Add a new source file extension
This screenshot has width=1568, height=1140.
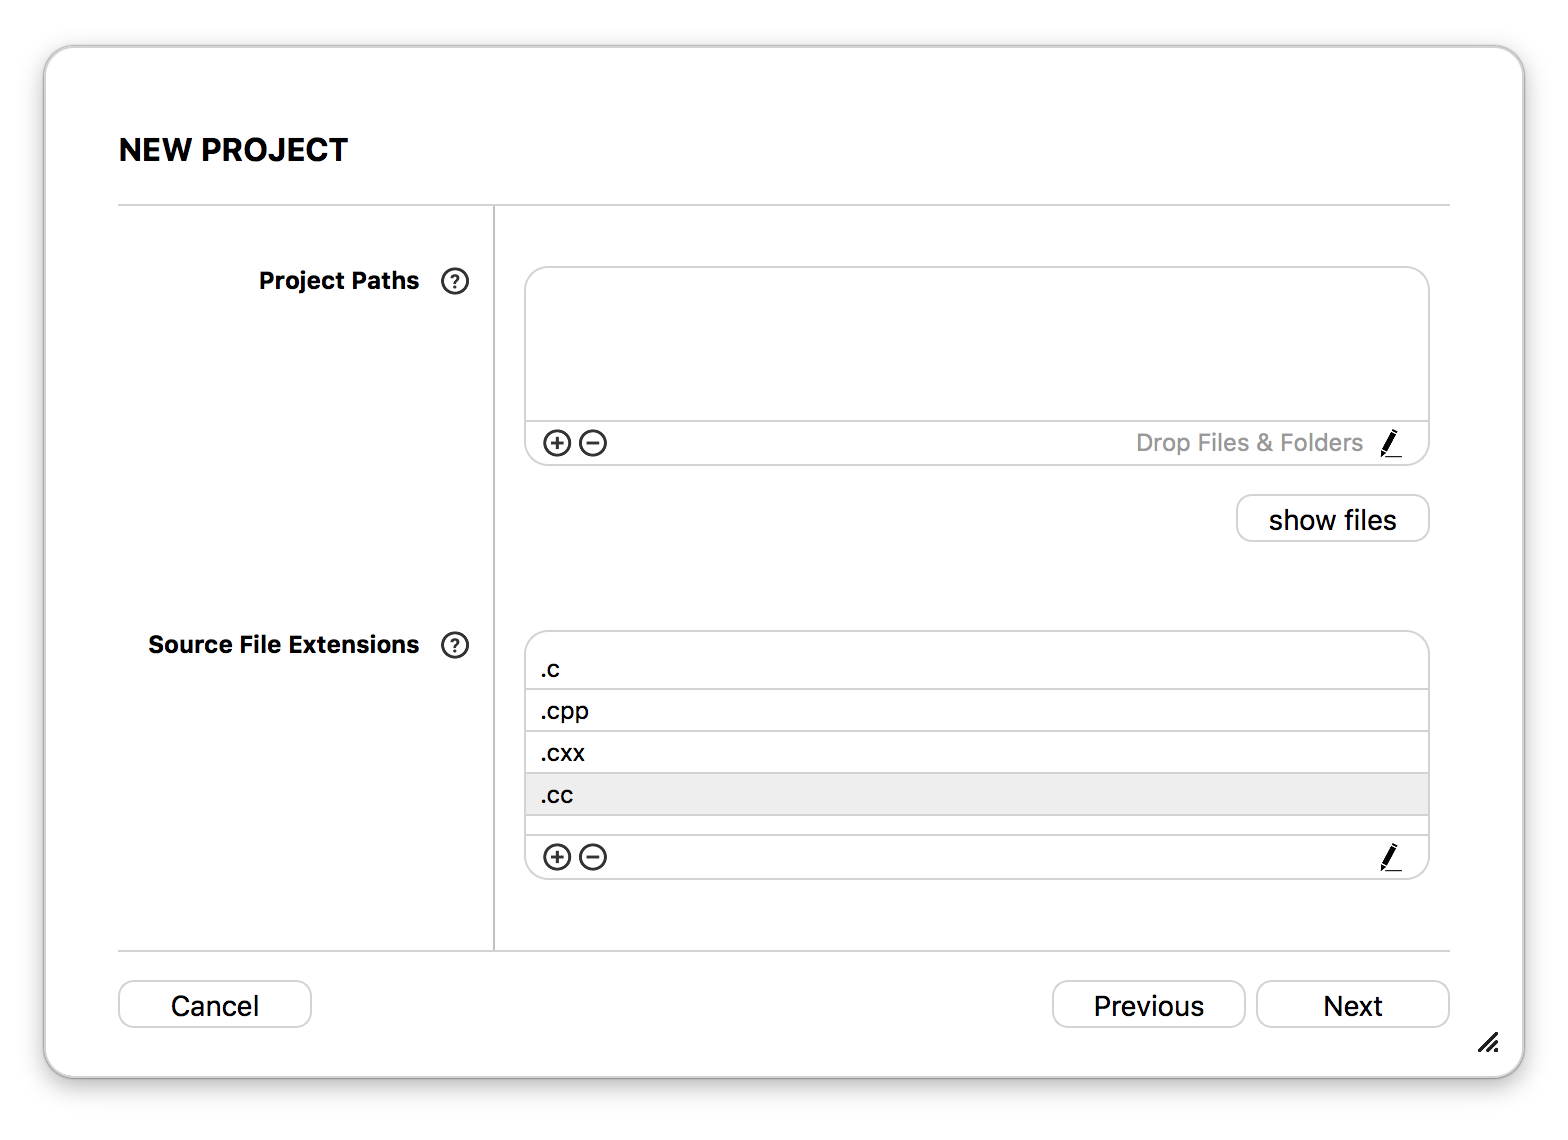(557, 857)
